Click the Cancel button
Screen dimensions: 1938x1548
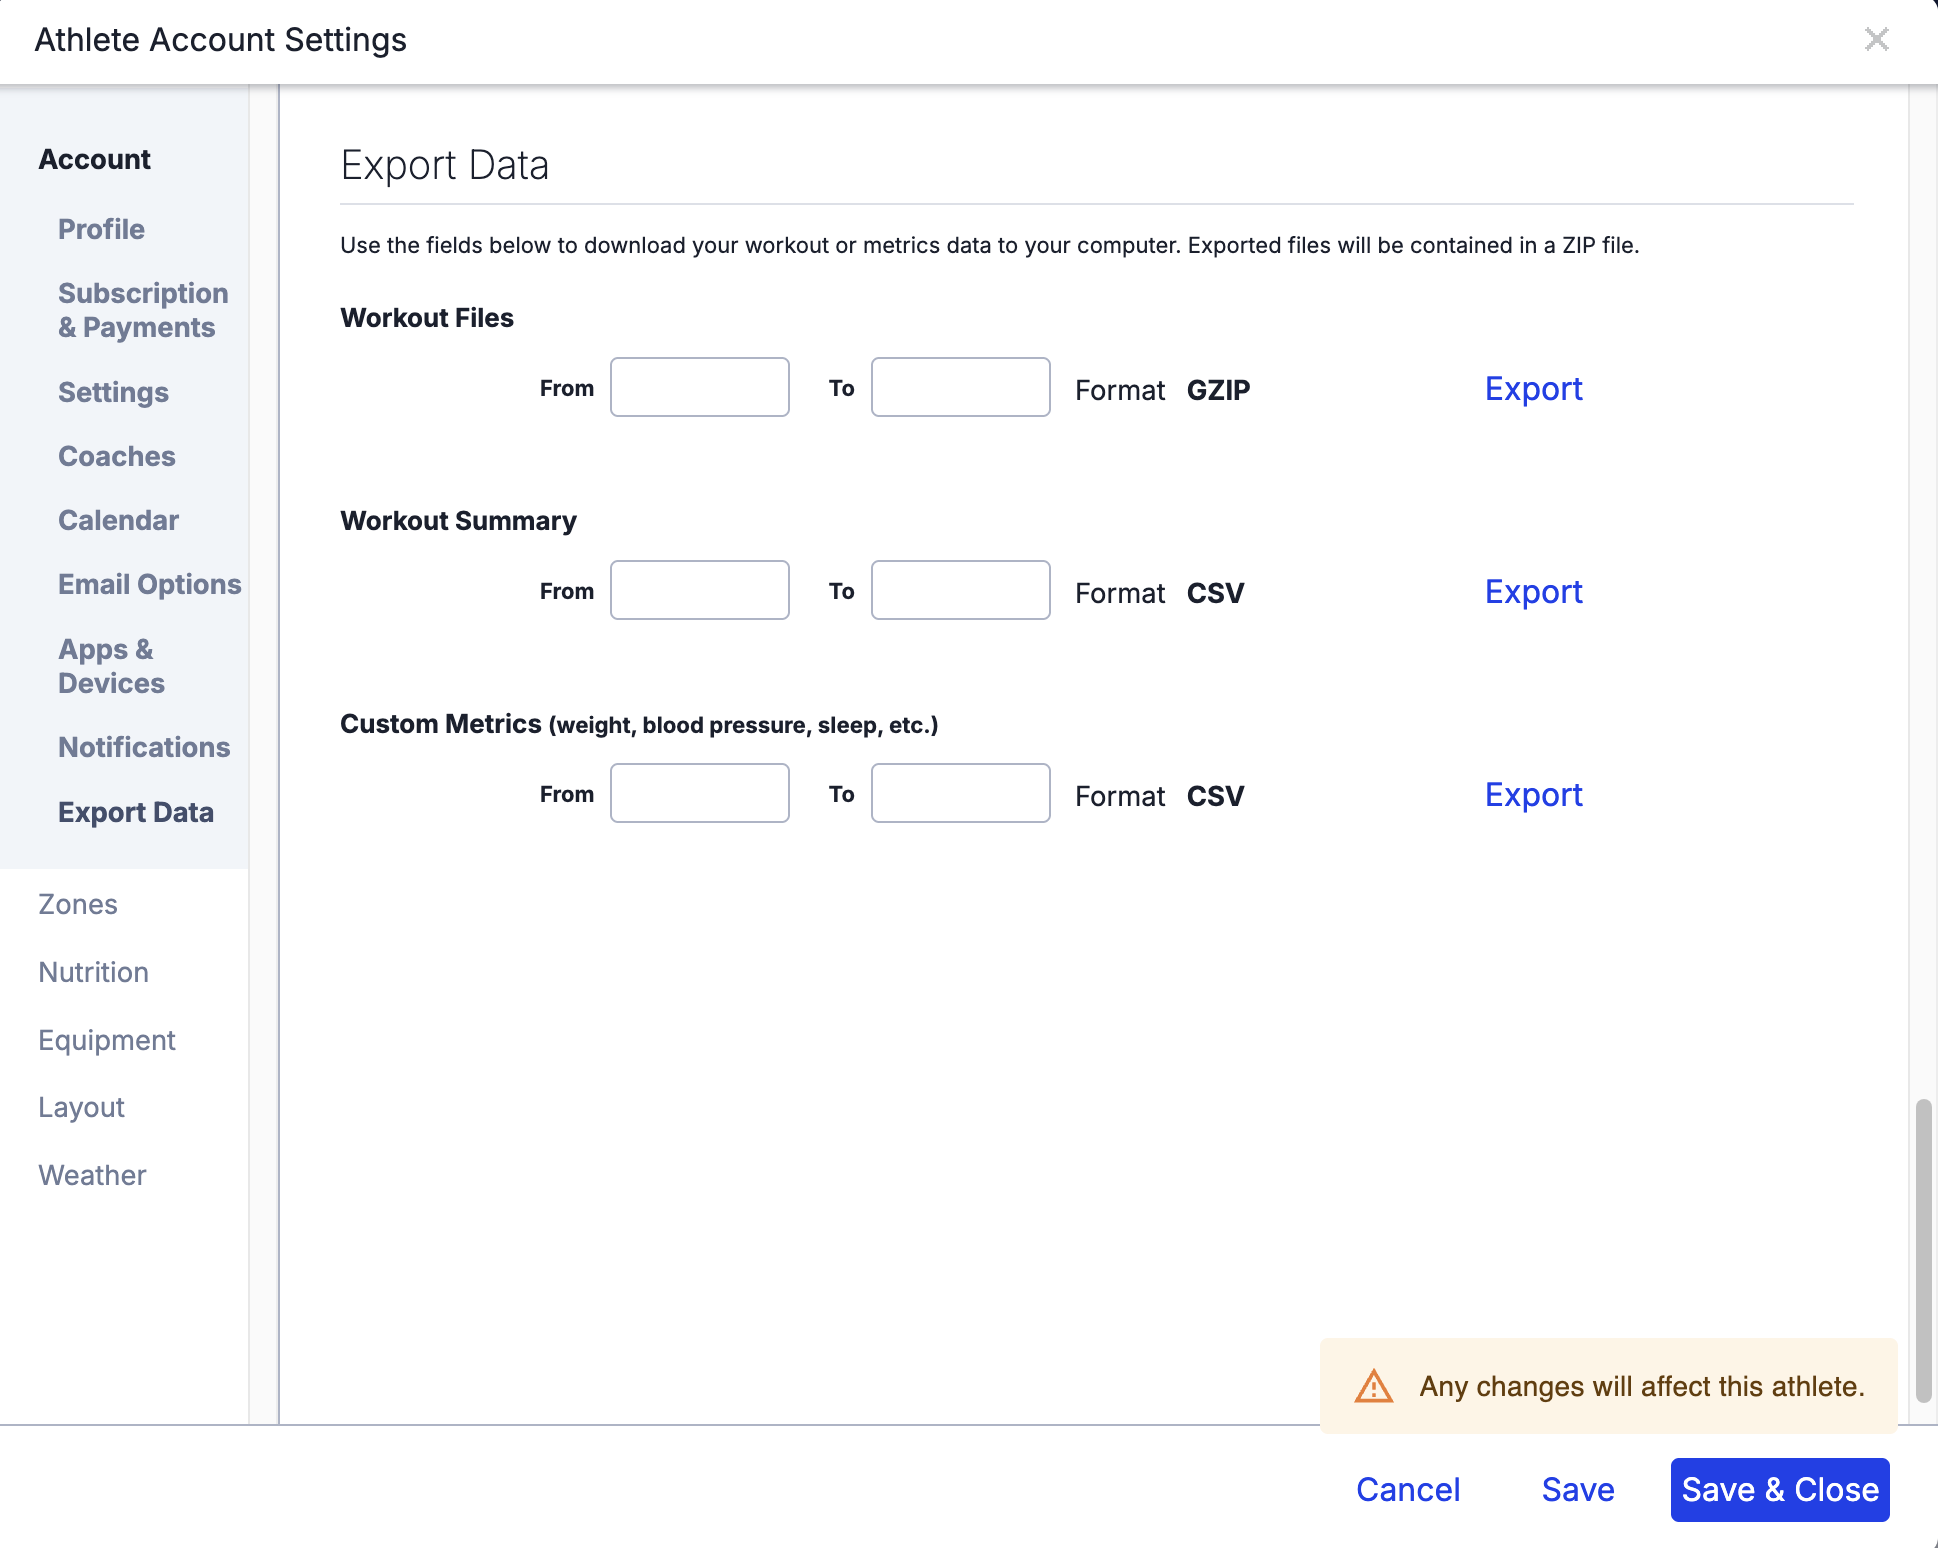1407,1490
